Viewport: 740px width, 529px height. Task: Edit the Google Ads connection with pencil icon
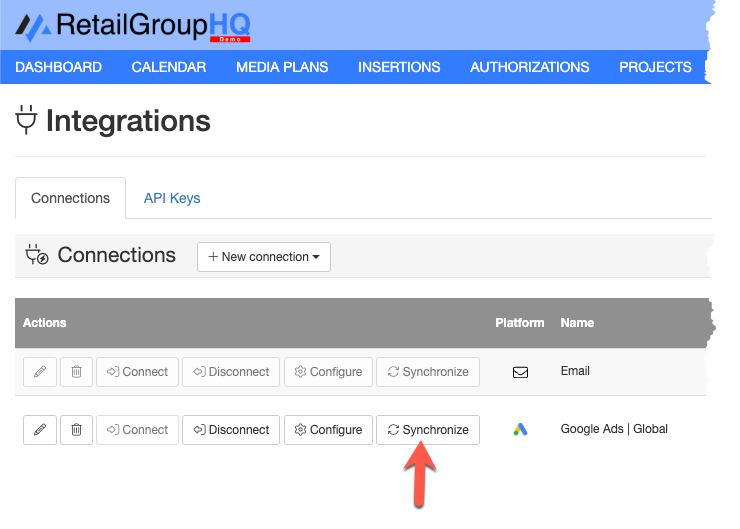[x=40, y=430]
